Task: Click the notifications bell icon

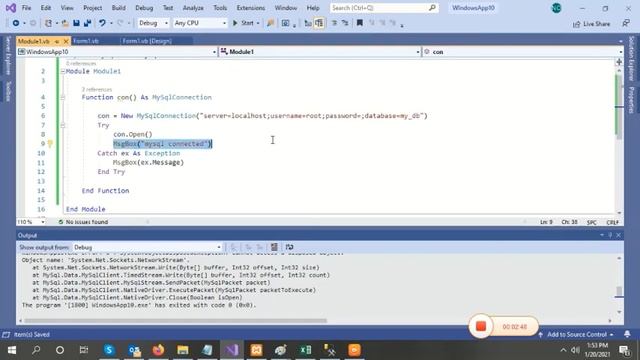Action: coord(627,334)
